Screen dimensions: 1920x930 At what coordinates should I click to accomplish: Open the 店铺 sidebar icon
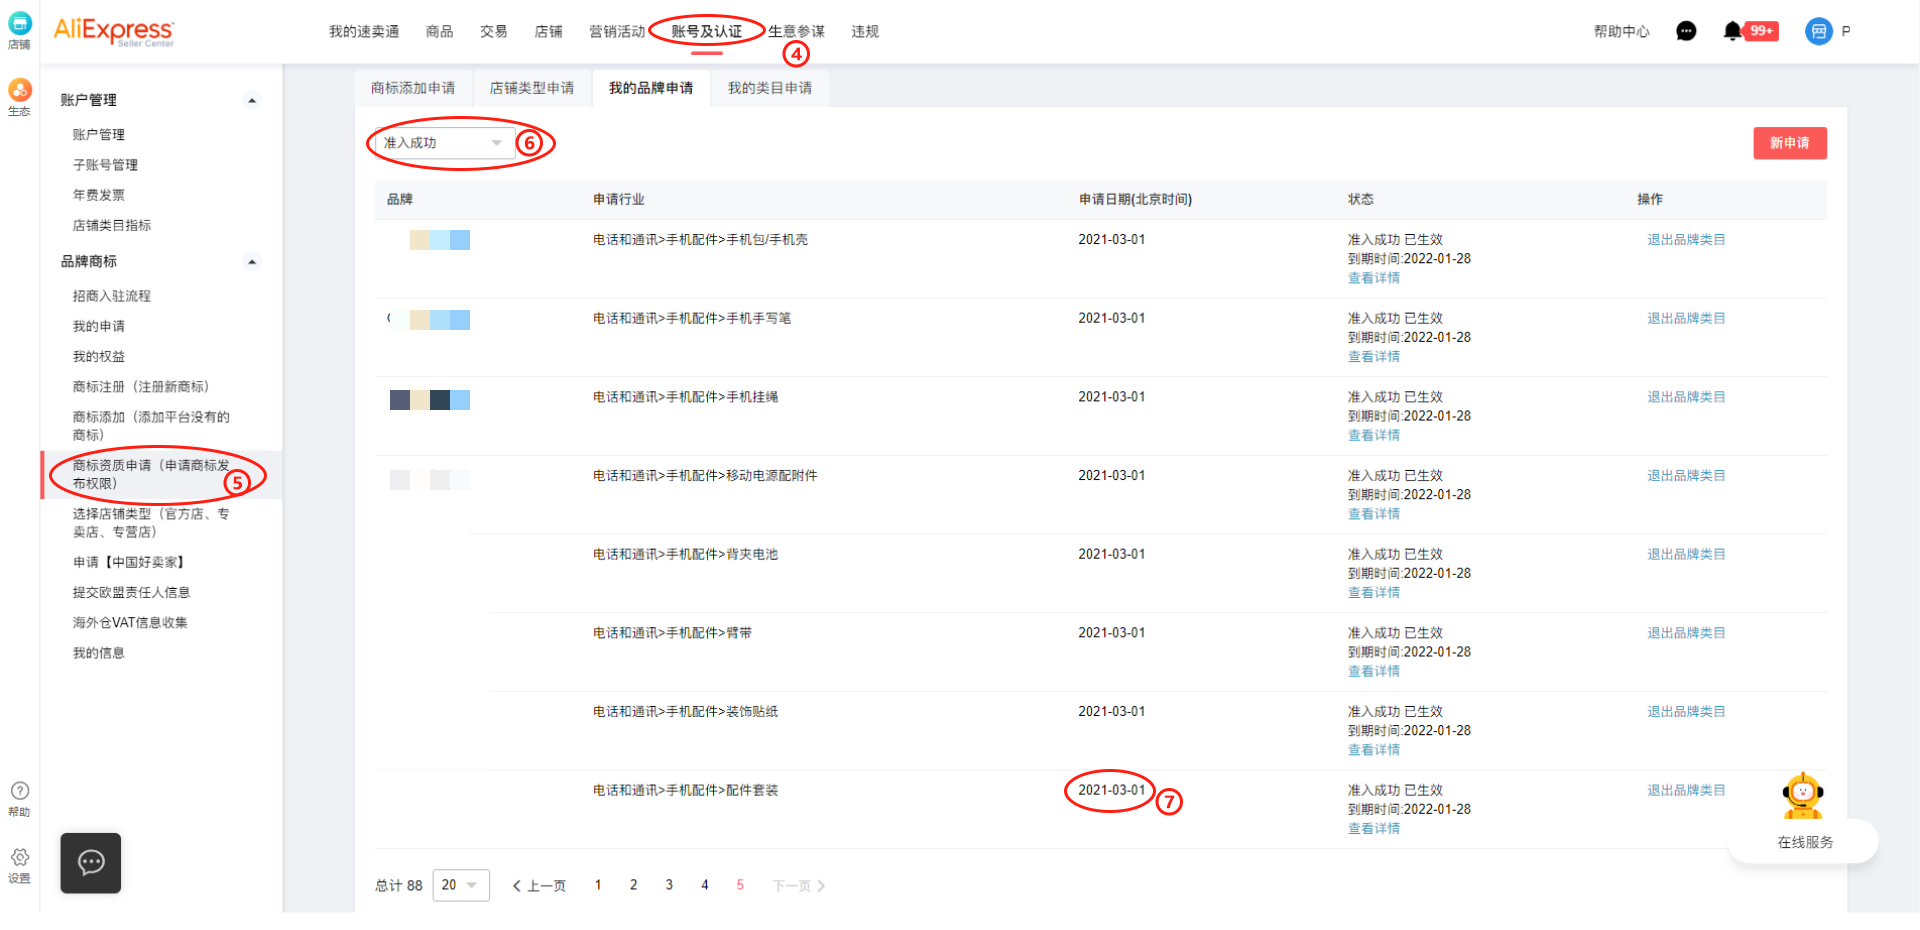coord(19,28)
